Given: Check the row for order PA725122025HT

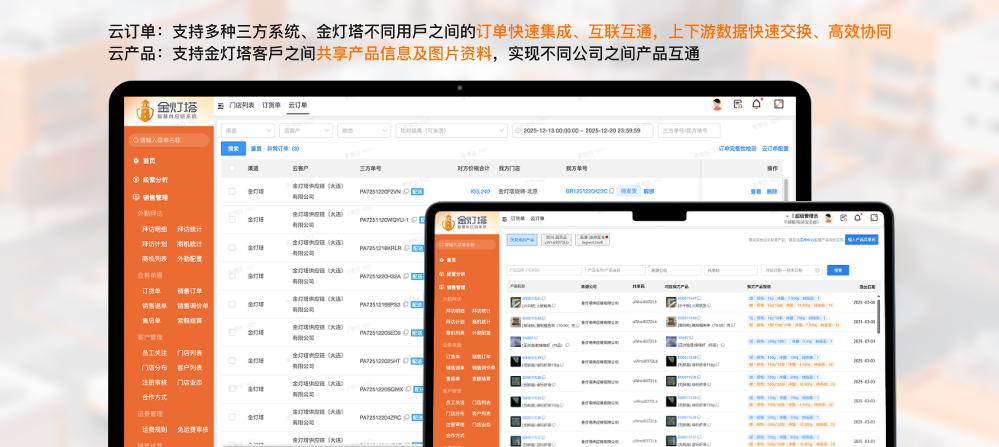Looking at the screenshot, I should click(232, 360).
